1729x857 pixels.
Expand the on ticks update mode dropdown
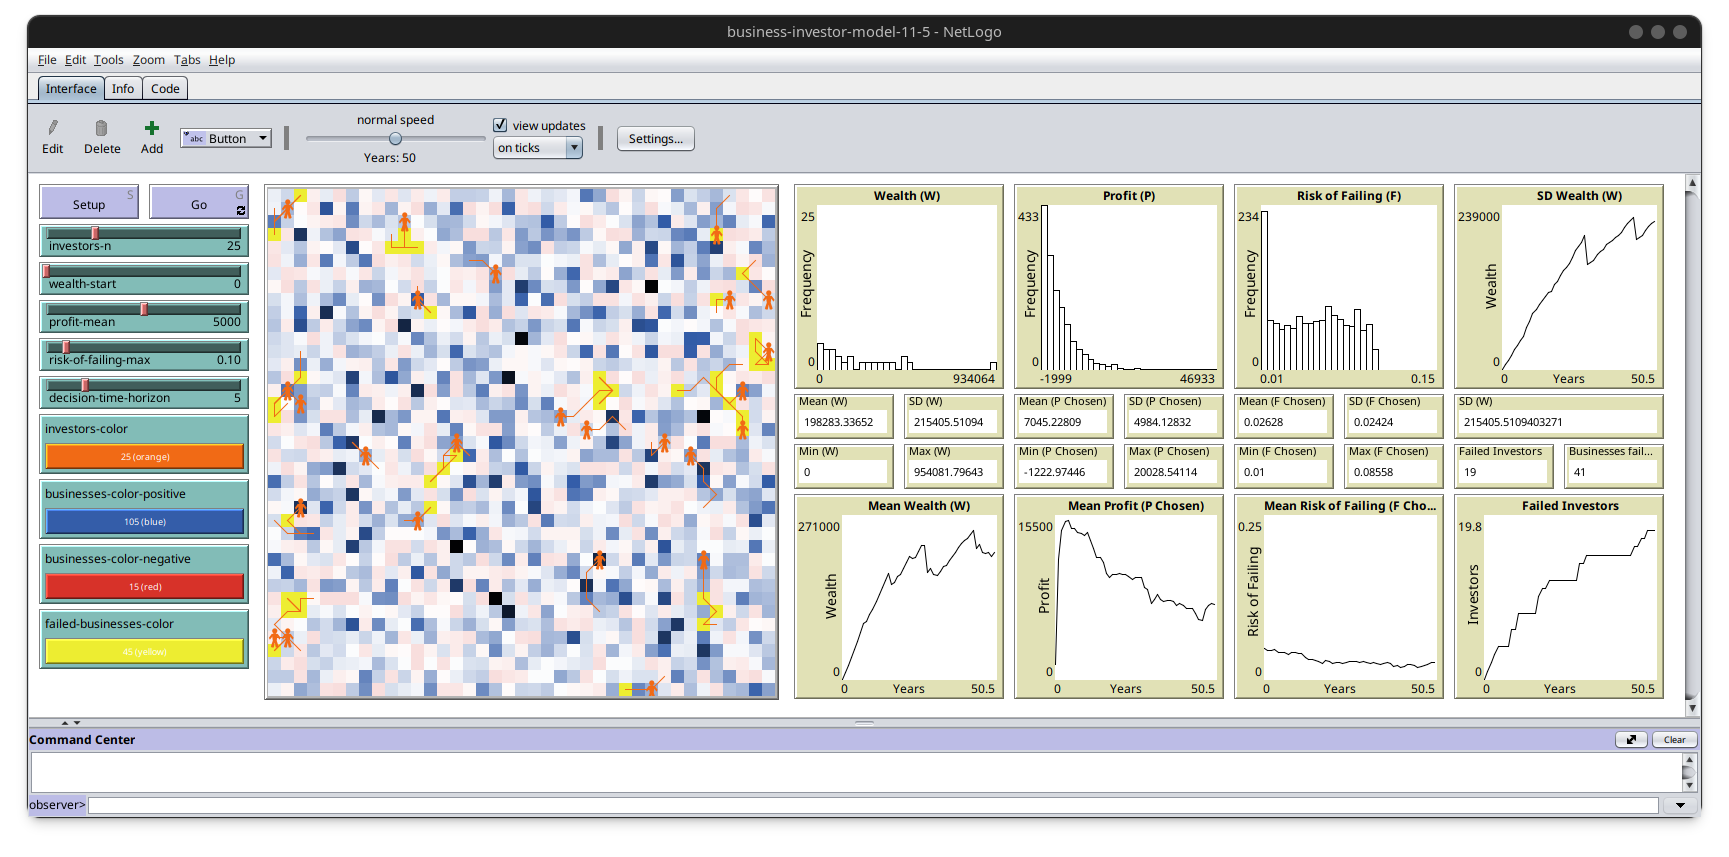[x=538, y=148]
